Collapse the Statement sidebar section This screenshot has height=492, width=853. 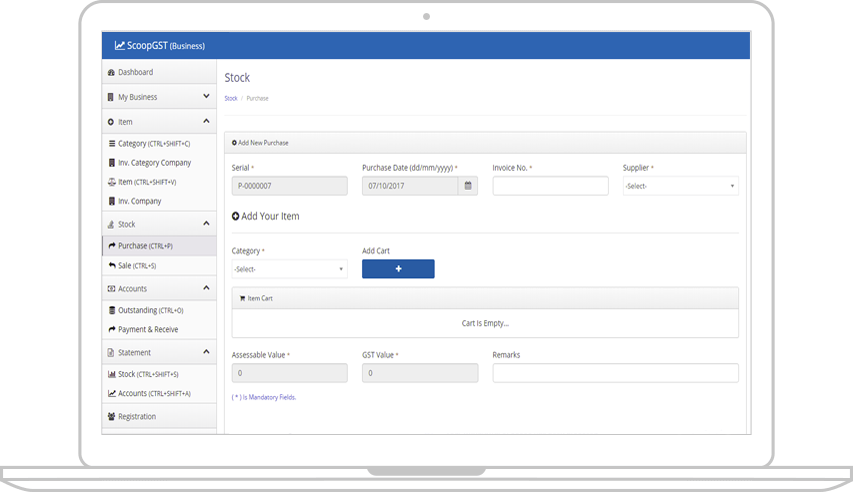(x=206, y=352)
